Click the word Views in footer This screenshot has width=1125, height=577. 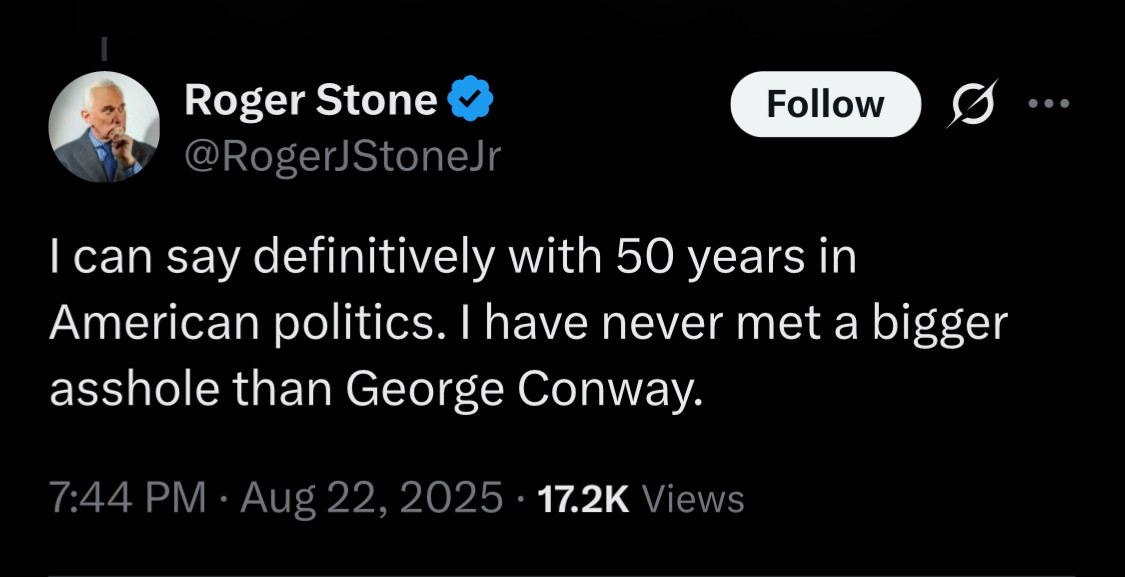point(692,498)
